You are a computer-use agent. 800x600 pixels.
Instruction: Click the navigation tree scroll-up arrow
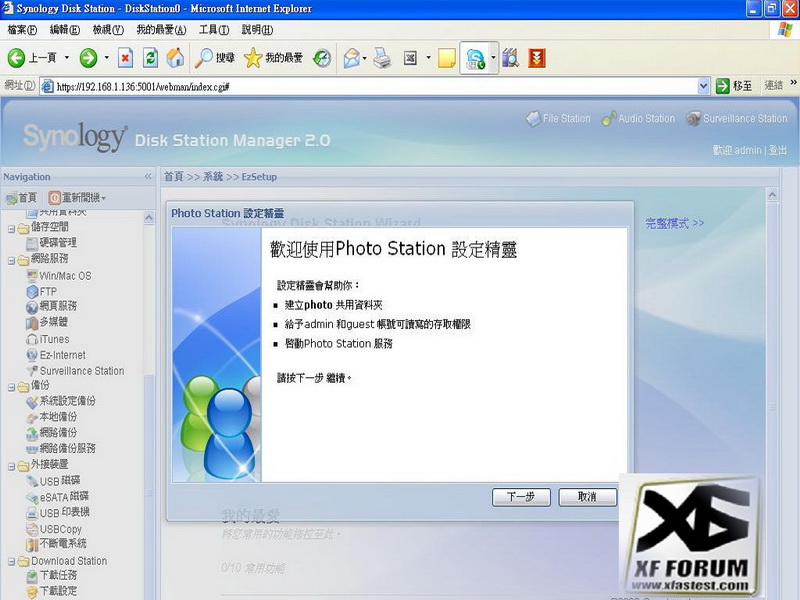(148, 218)
